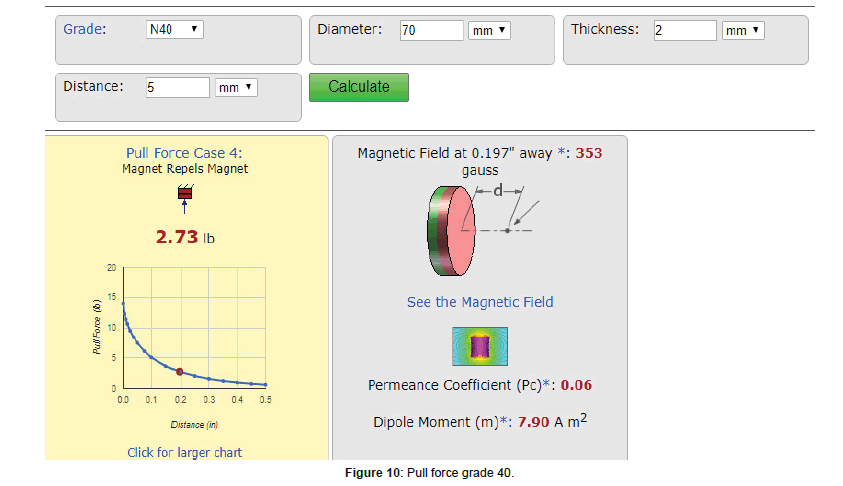Select the red data point on chart

[180, 372]
